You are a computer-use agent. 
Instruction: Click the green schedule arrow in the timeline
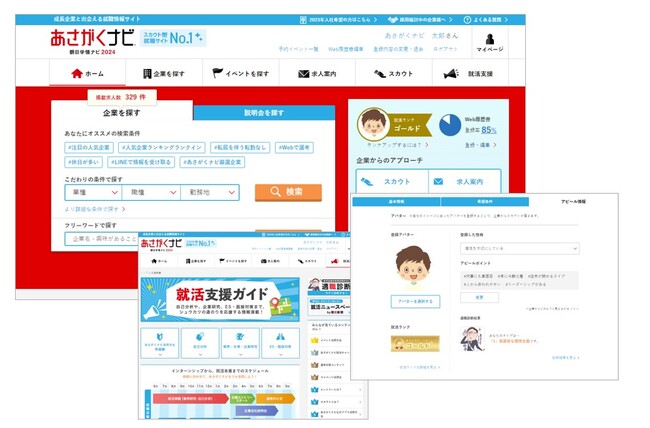coord(243,399)
